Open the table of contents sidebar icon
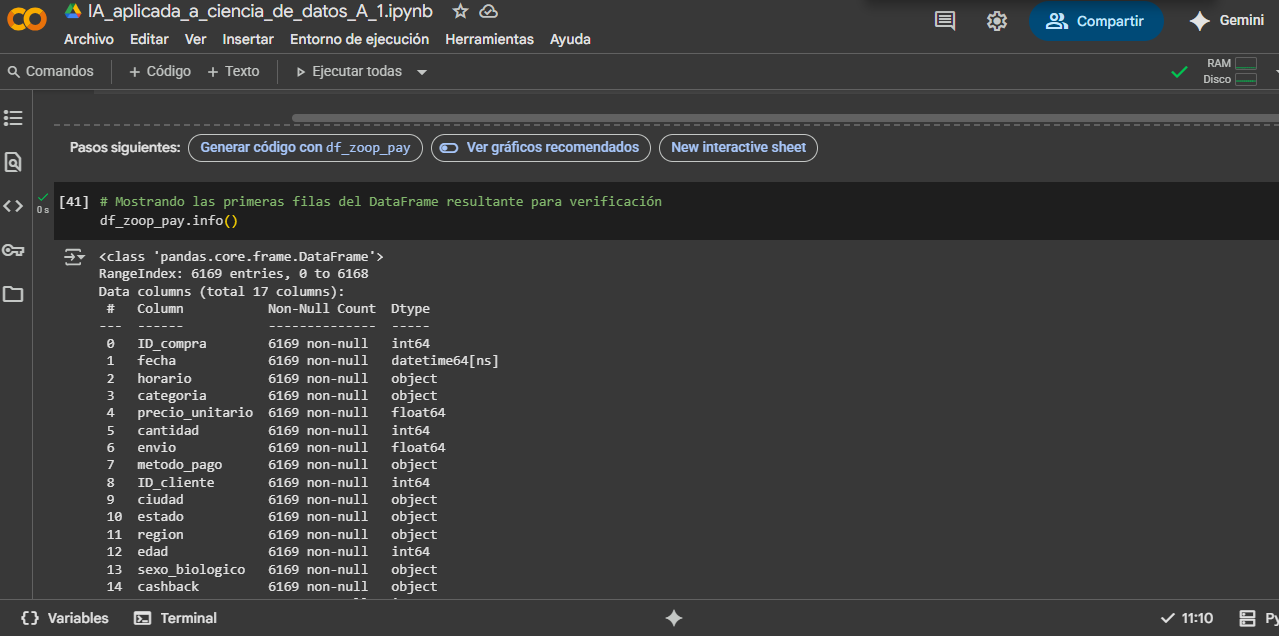 pos(13,118)
